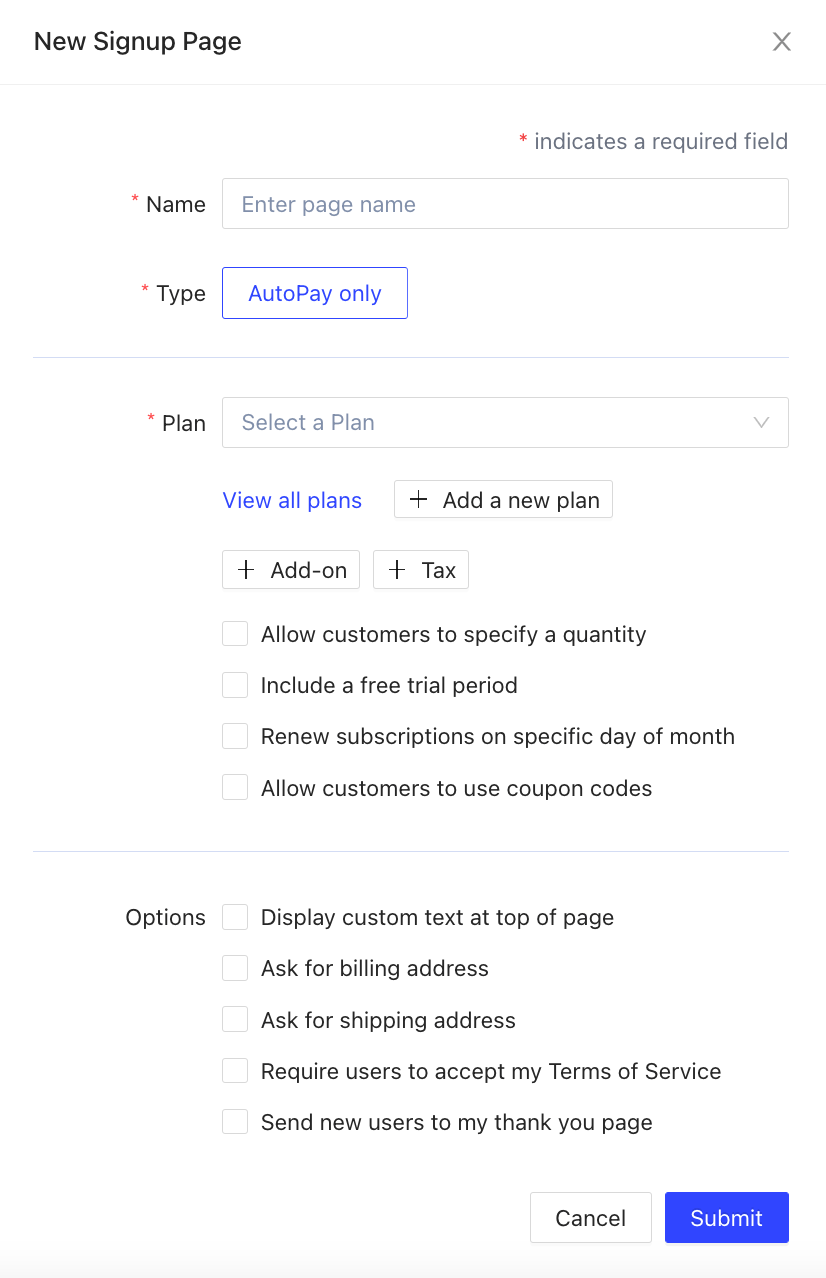
Task: Enable Allow customers to use coupon codes
Action: click(x=235, y=788)
